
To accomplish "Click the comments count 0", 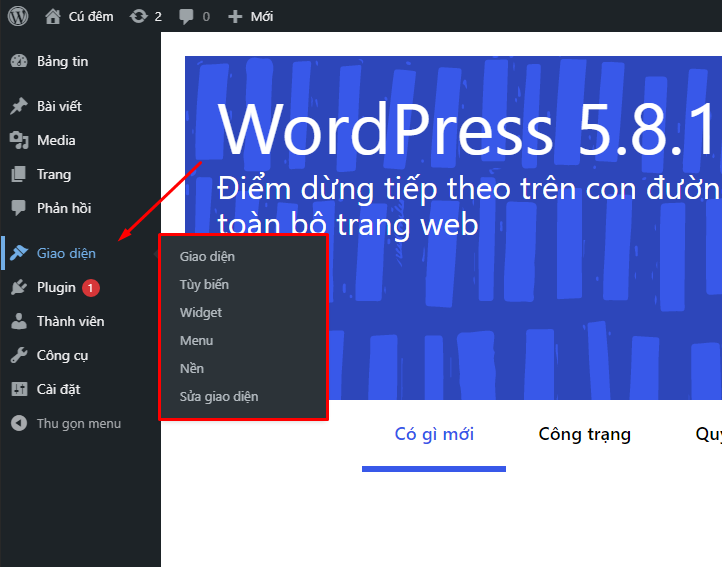I will pyautogui.click(x=206, y=17).
